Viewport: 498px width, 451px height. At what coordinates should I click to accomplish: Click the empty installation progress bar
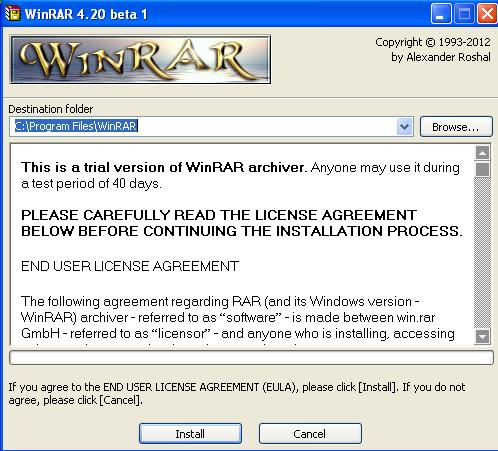[x=251, y=358]
